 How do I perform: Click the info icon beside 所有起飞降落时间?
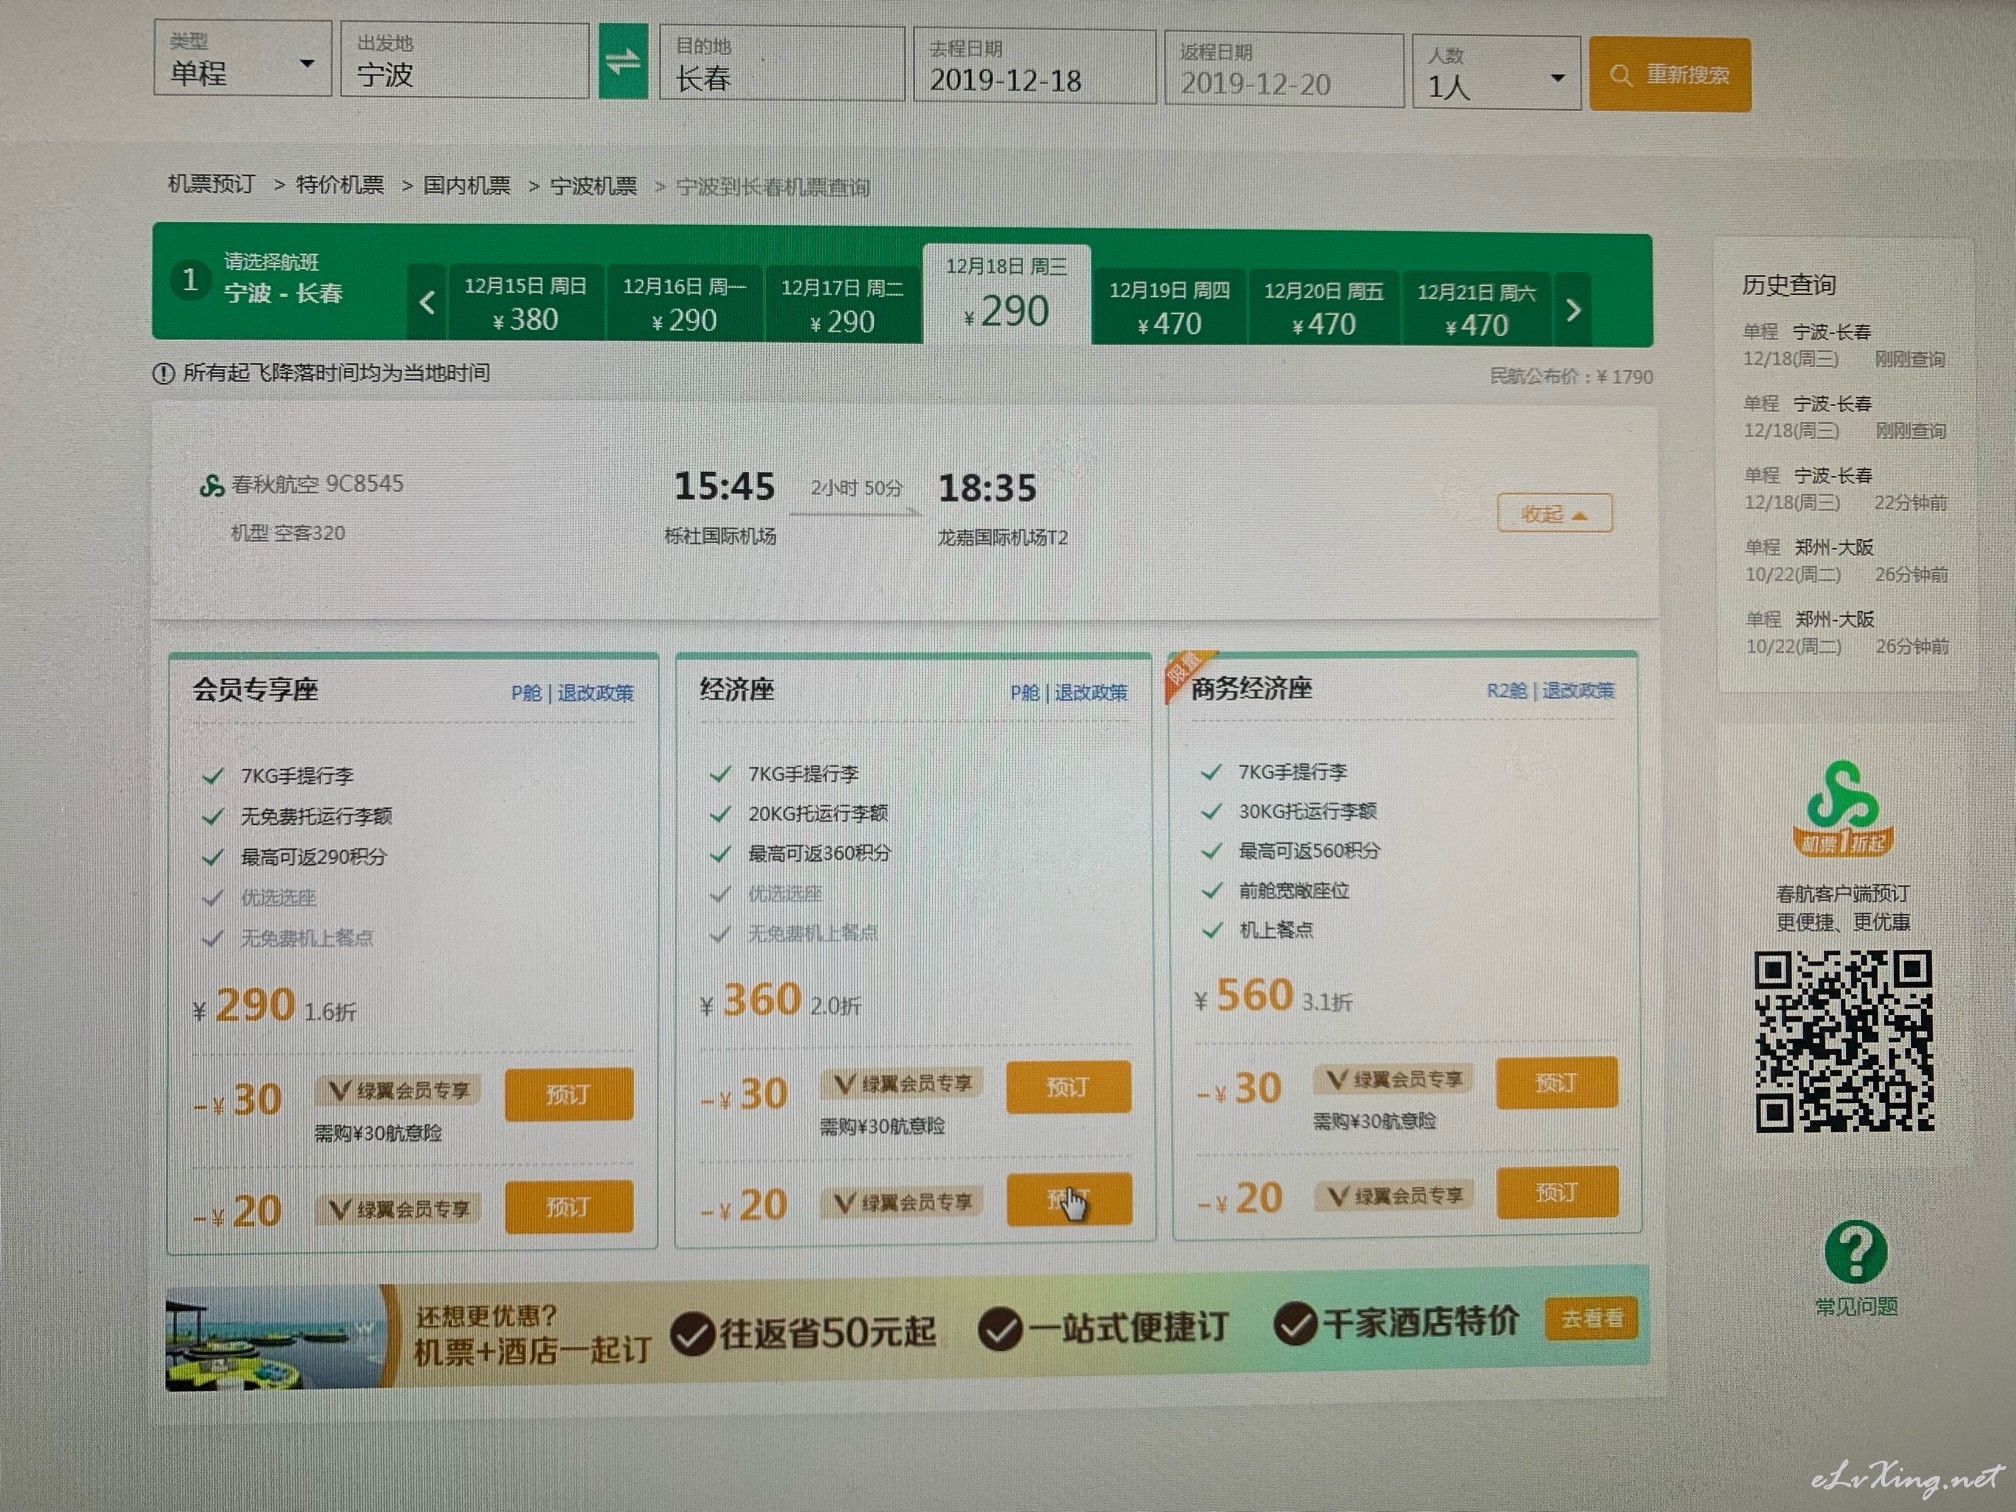click(x=163, y=373)
